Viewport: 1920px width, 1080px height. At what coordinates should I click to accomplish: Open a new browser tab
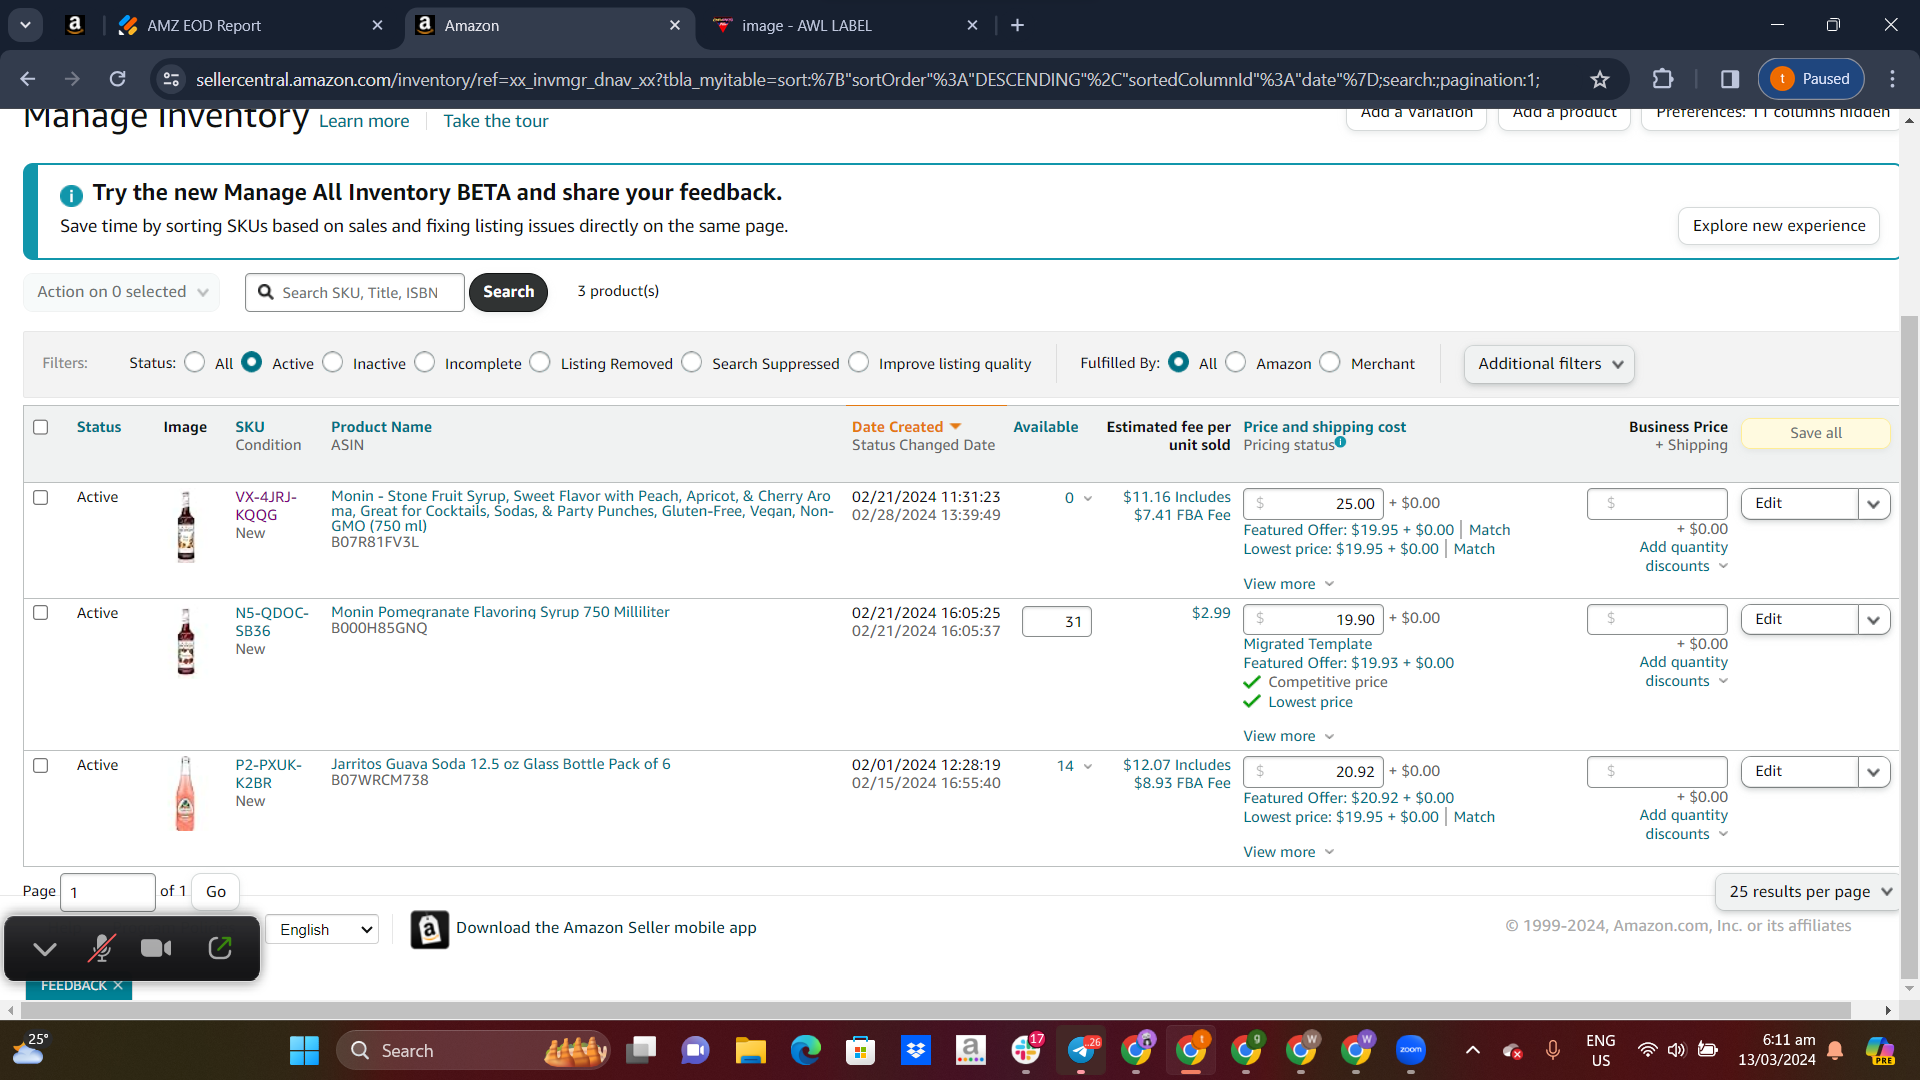pos(1018,25)
